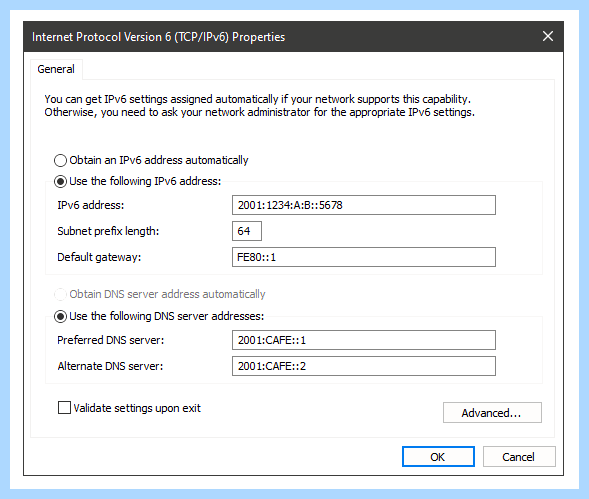Click the IPv6 address input field
The width and height of the screenshot is (589, 499).
[364, 205]
